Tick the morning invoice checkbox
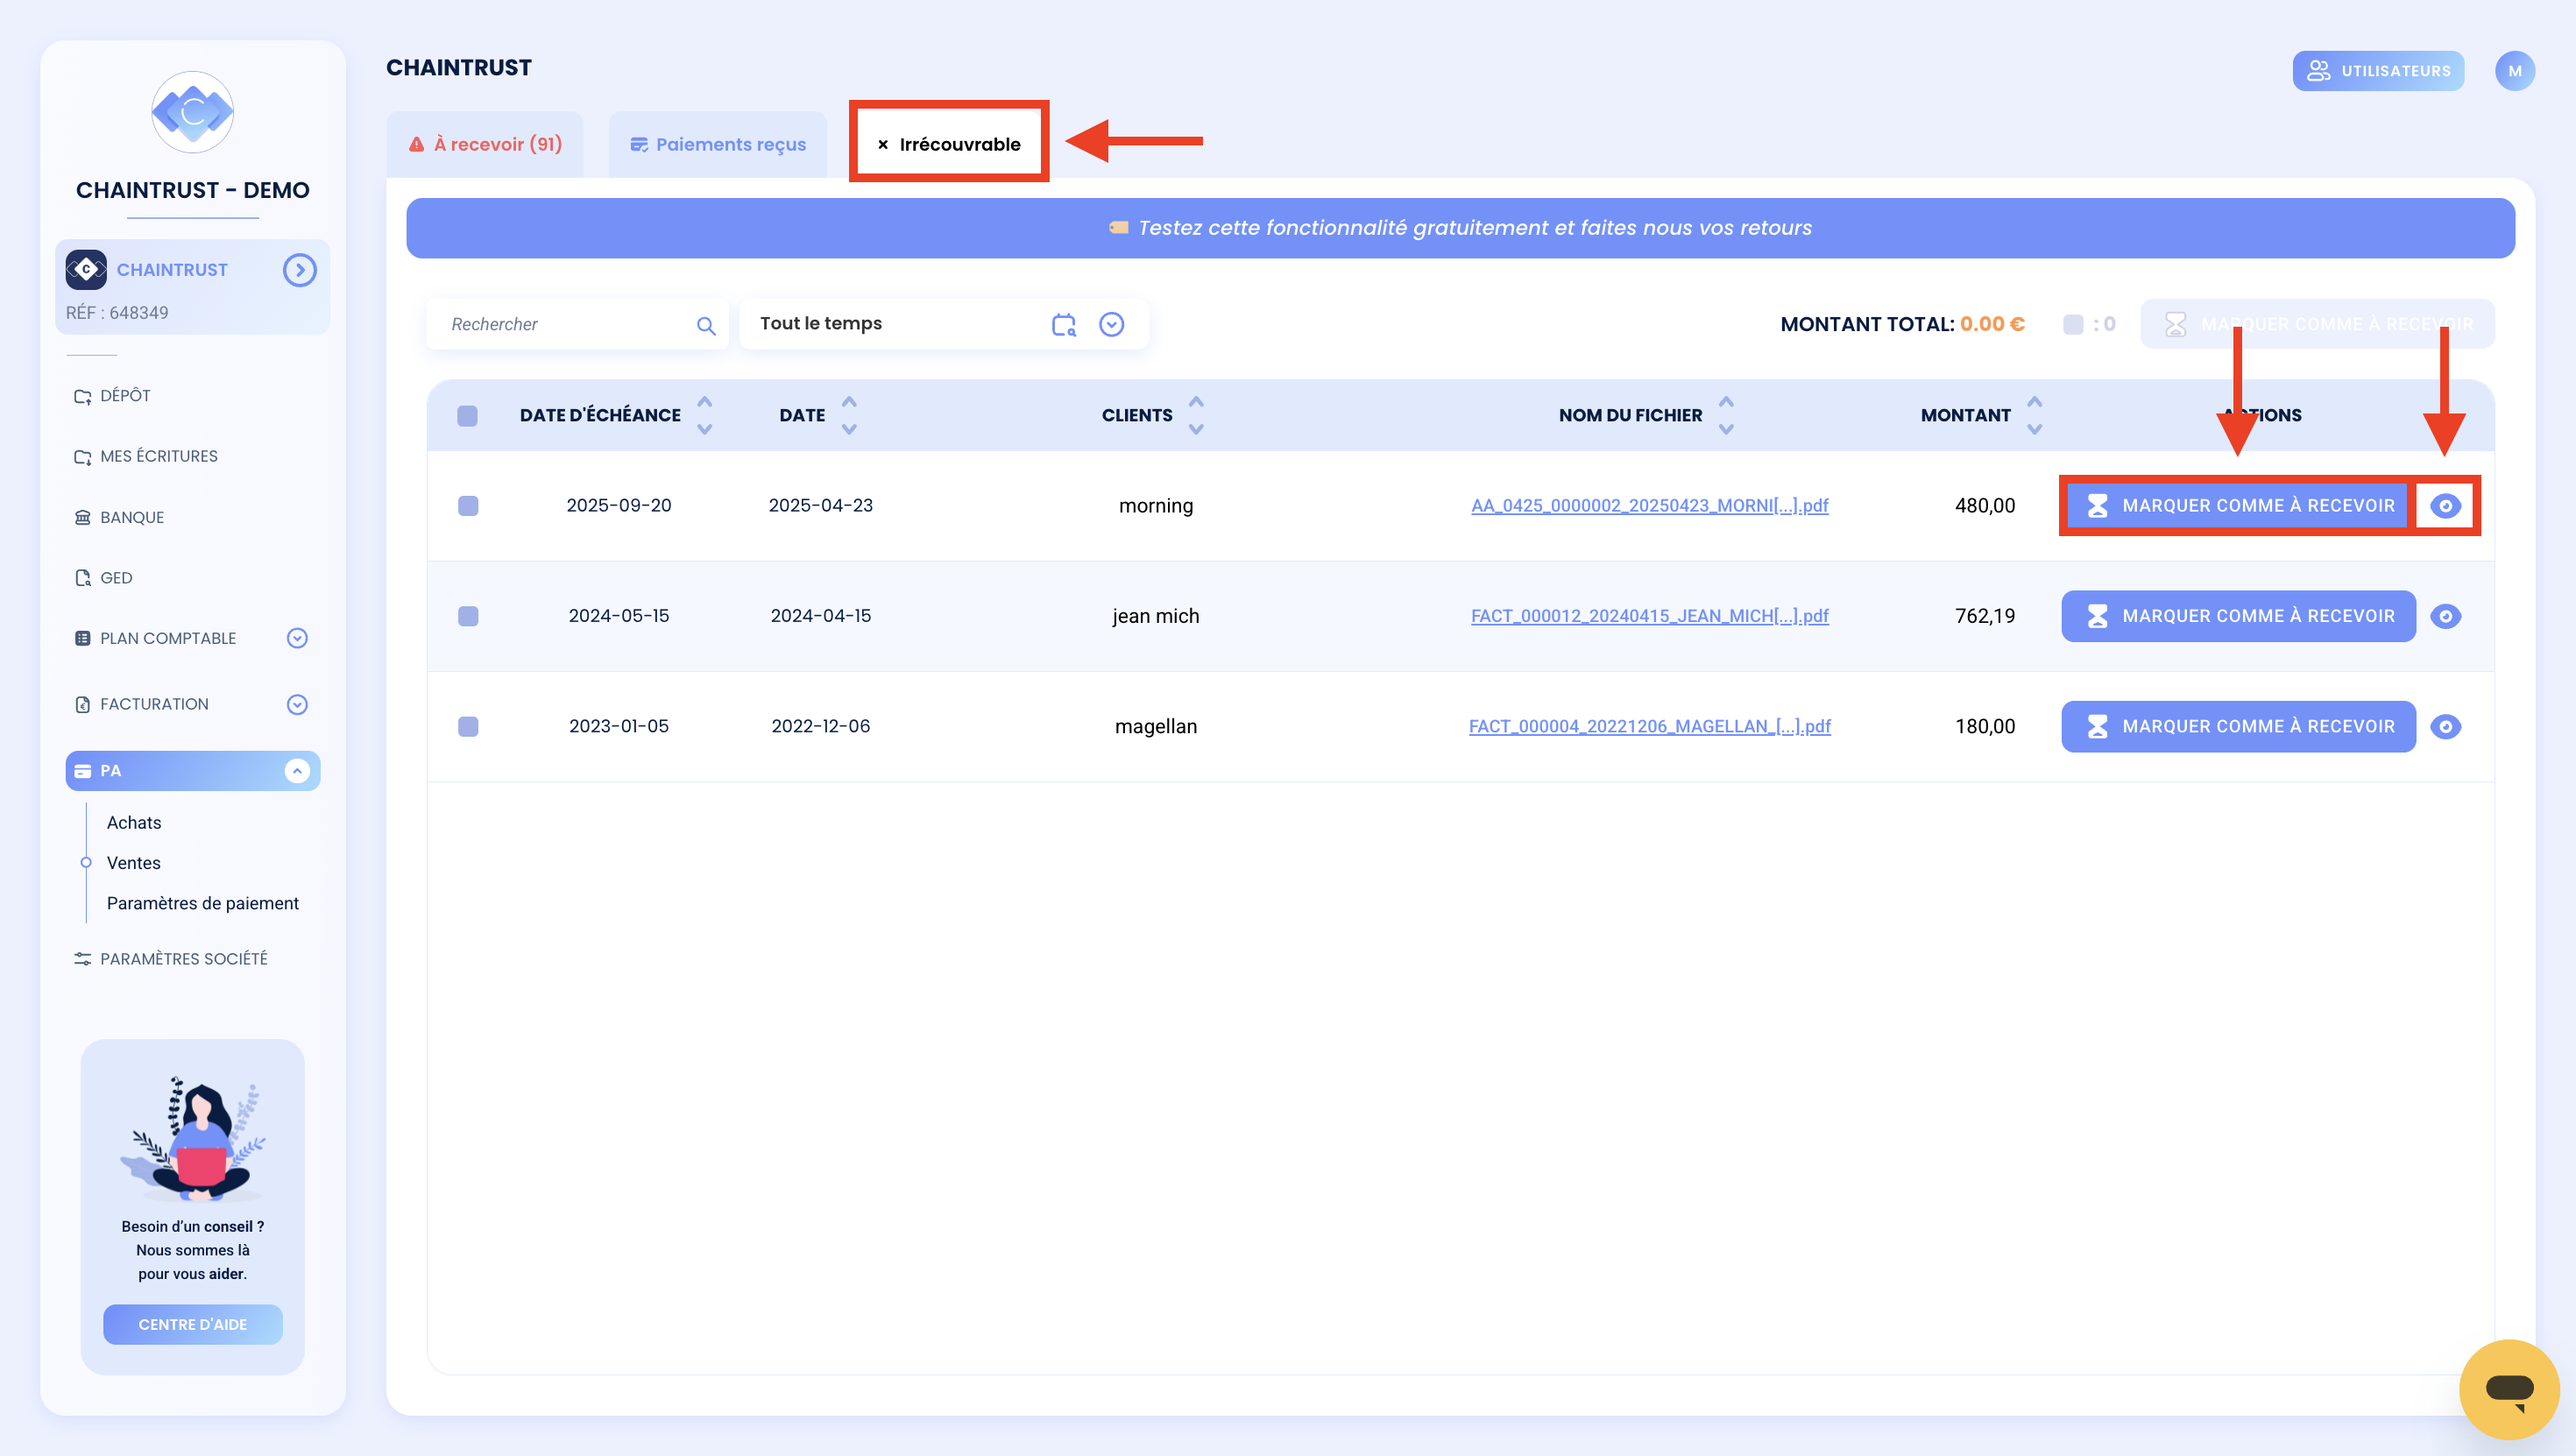This screenshot has width=2576, height=1456. pos(468,506)
